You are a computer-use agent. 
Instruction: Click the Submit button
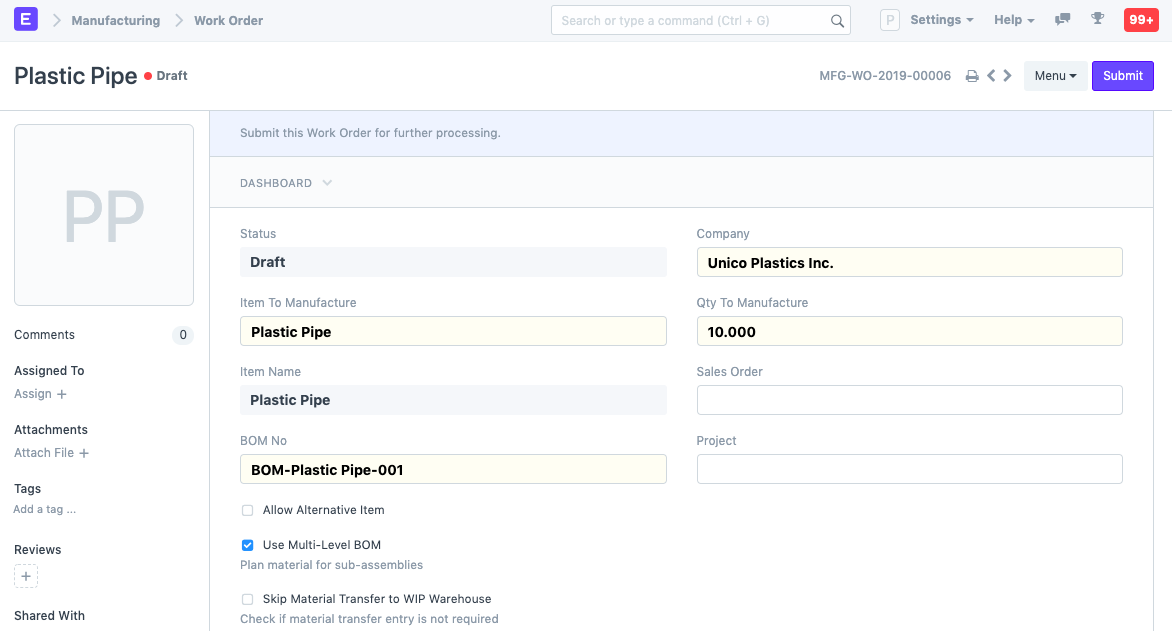tap(1122, 76)
